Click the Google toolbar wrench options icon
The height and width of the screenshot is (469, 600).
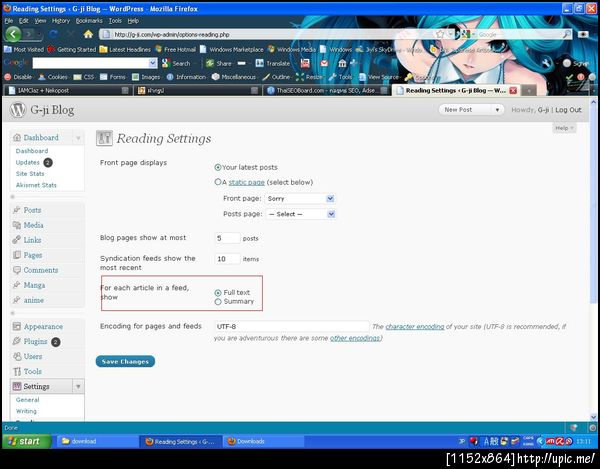click(546, 63)
